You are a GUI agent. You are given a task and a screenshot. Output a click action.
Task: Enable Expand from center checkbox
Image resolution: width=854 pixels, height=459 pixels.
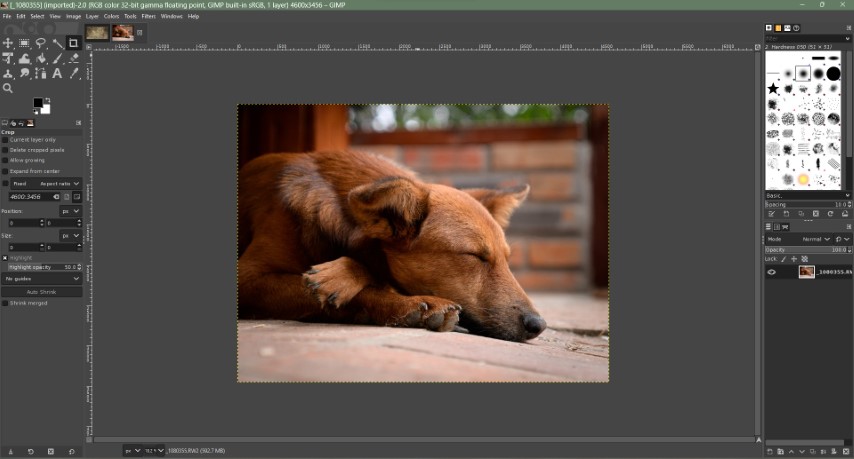click(x=5, y=172)
